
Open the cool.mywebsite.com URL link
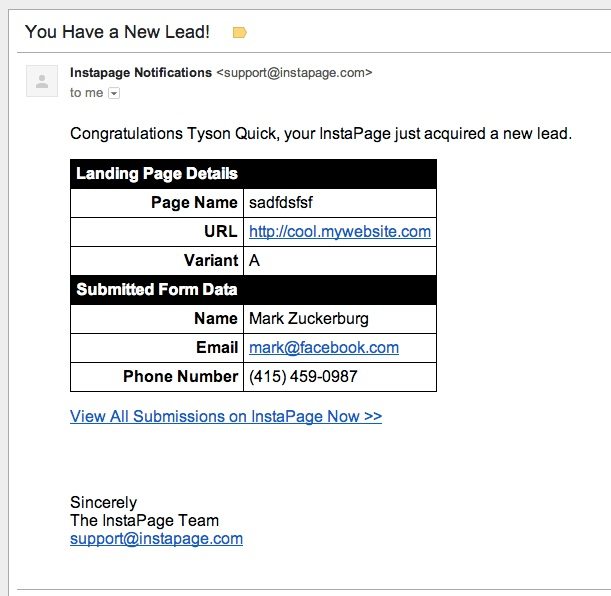[340, 231]
